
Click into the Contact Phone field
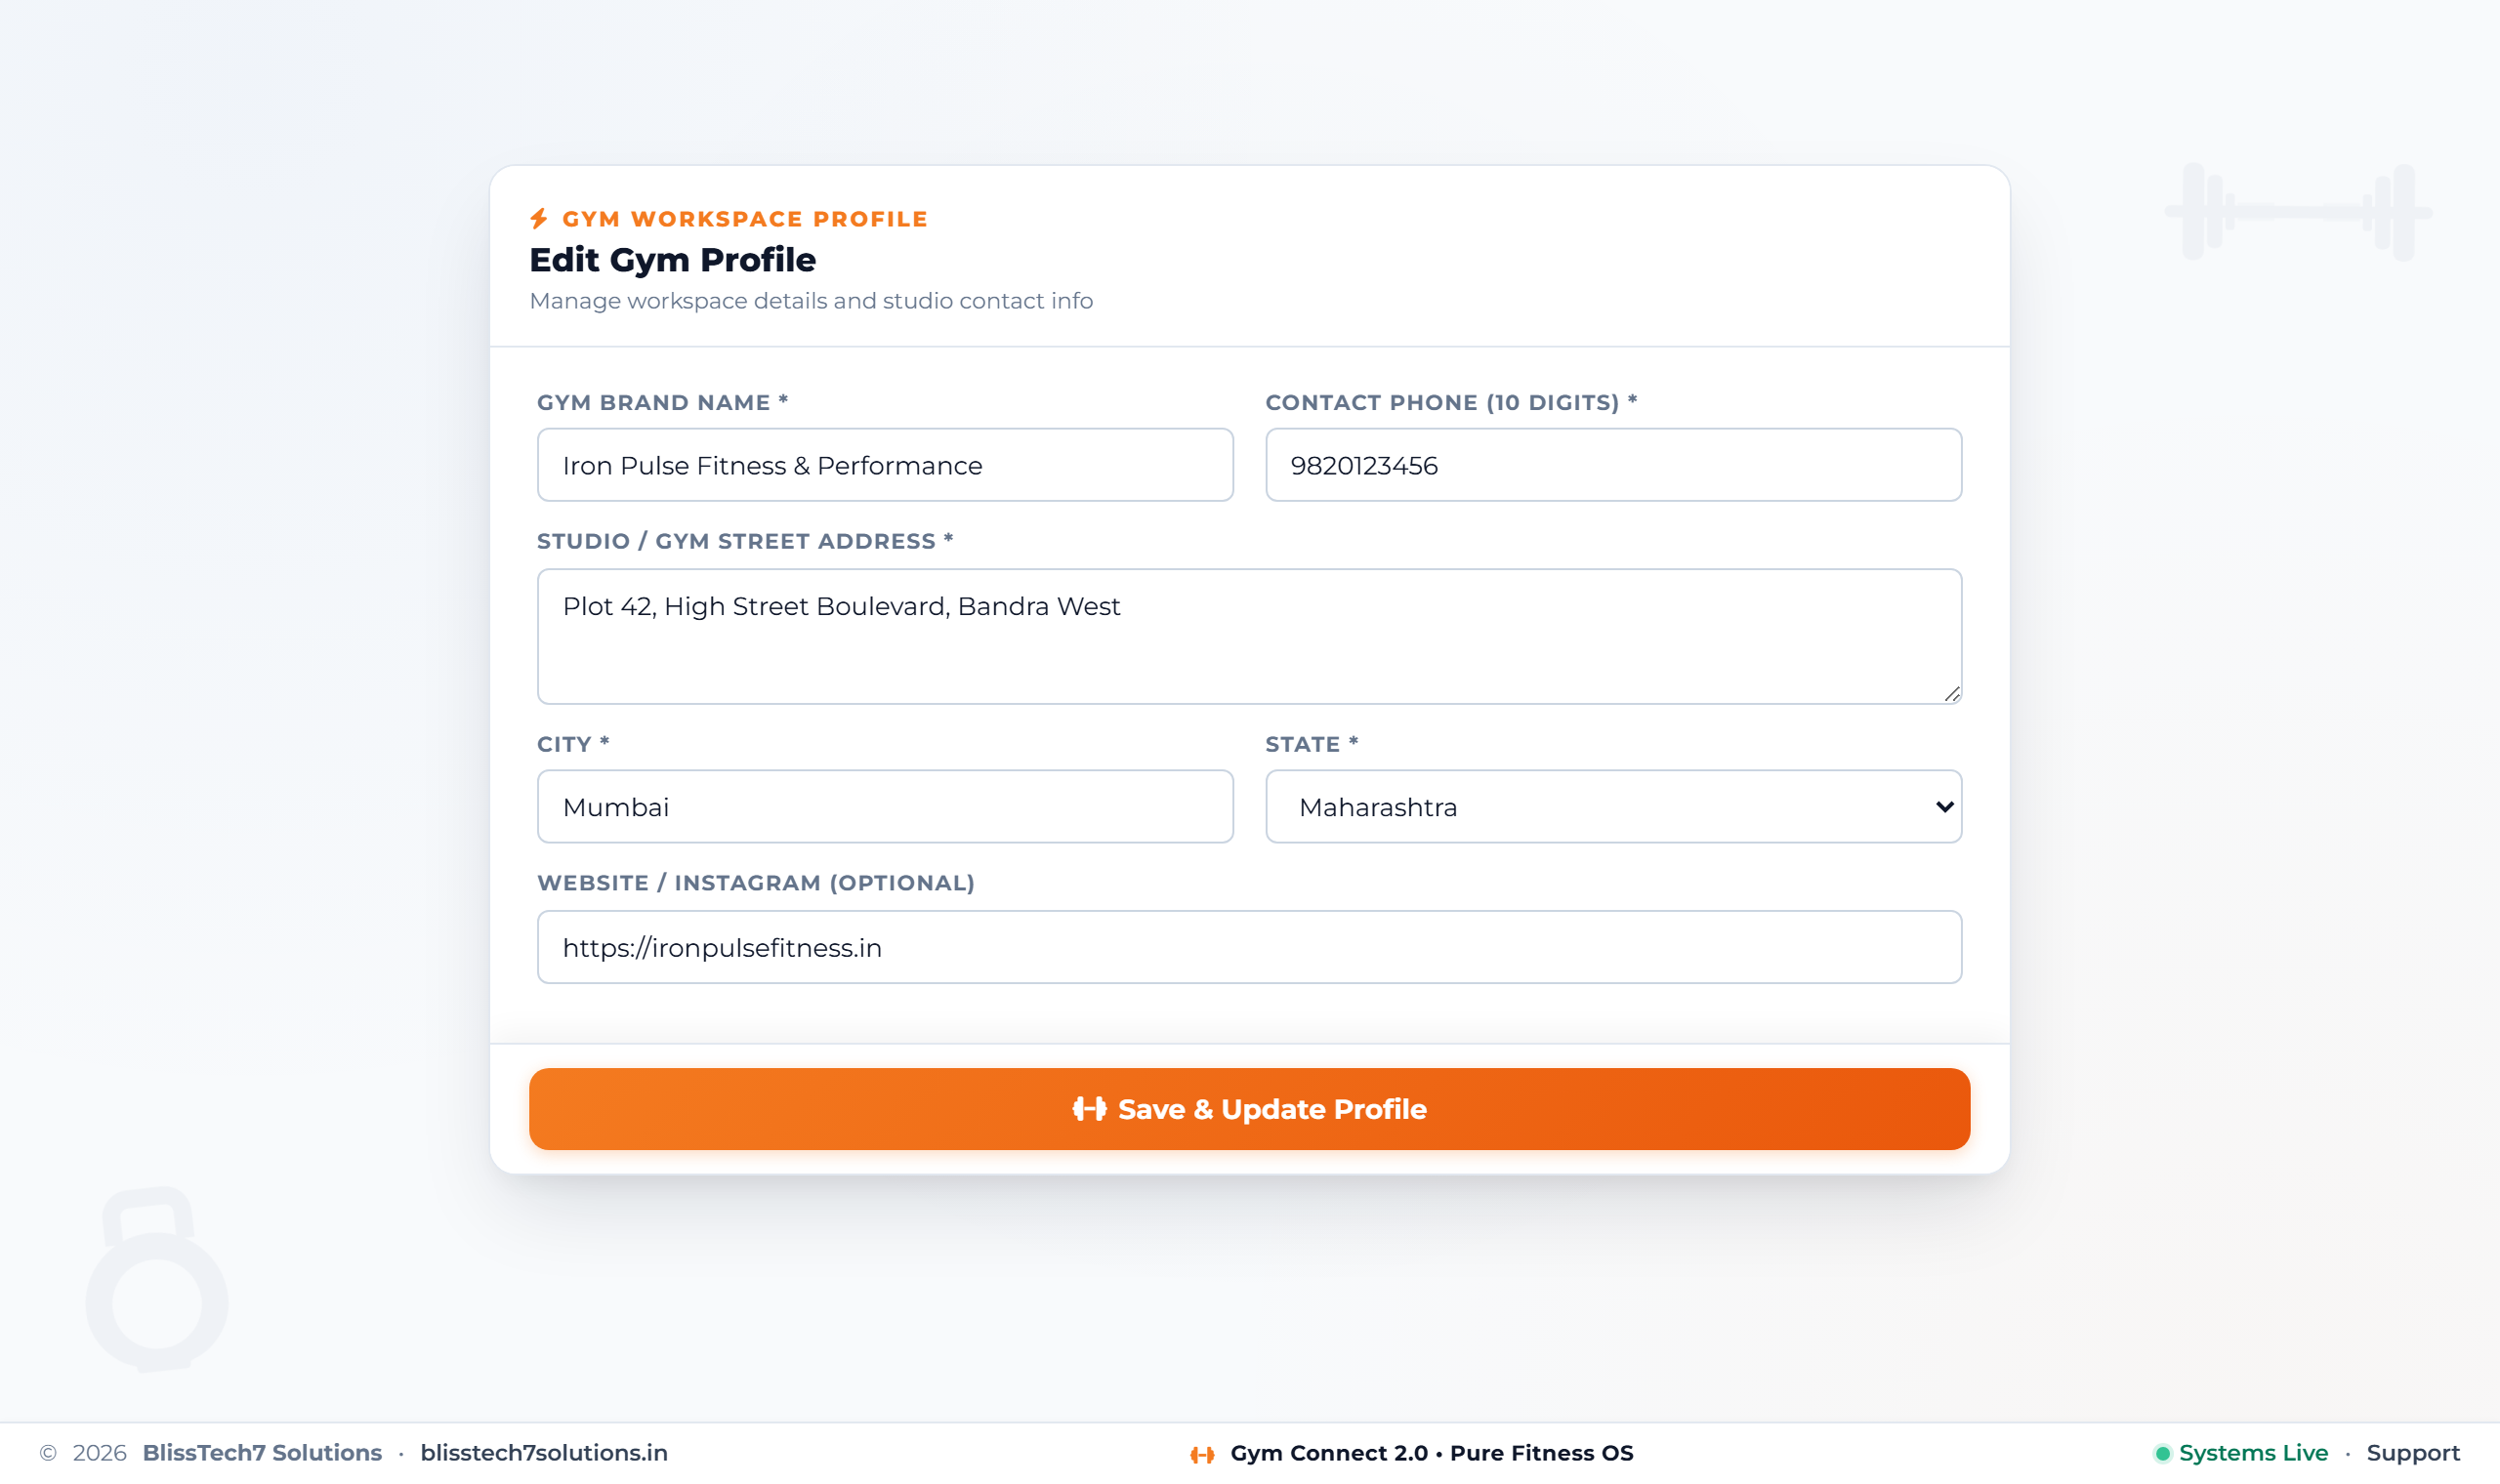point(1613,465)
